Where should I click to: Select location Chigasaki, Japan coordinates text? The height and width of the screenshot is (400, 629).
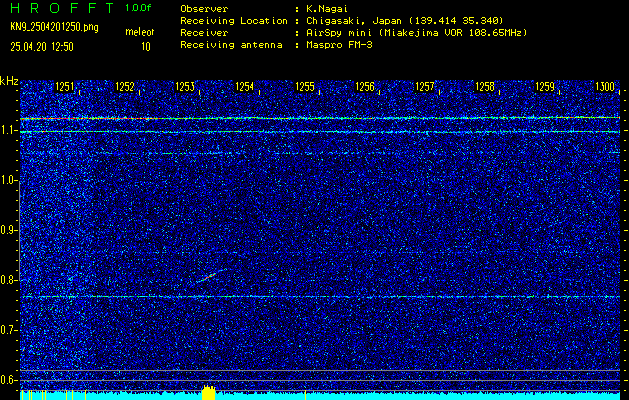[405, 20]
